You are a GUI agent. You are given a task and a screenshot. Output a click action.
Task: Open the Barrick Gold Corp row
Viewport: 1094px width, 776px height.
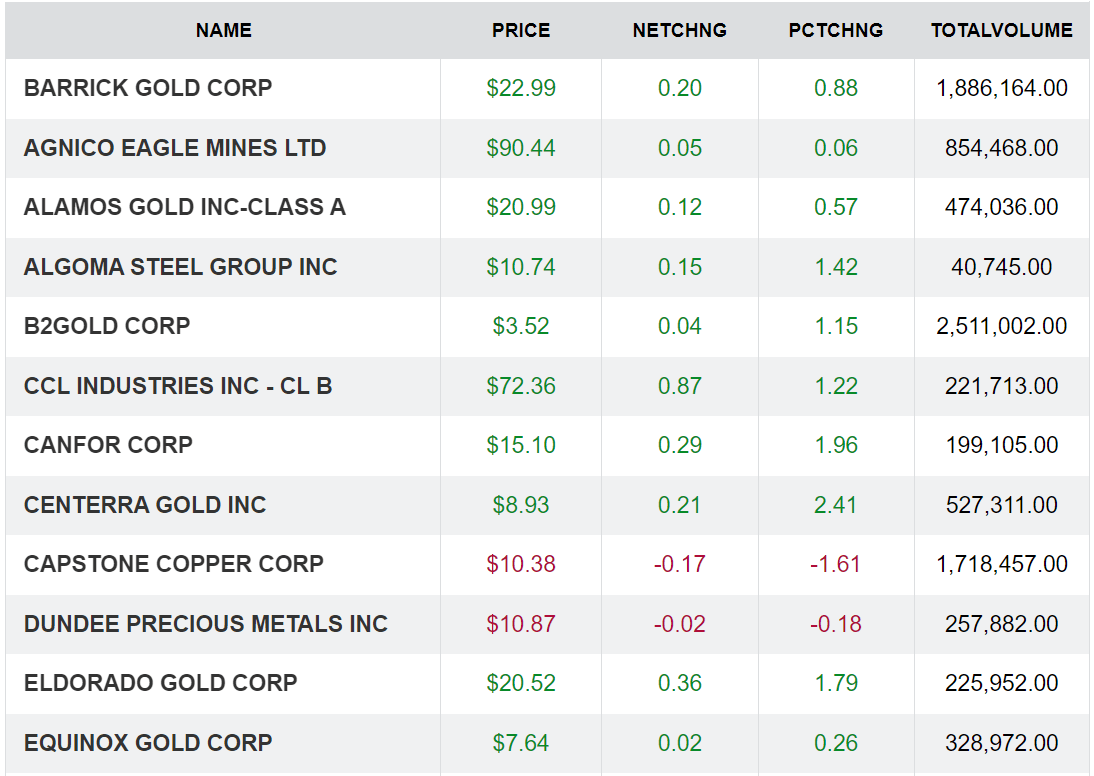click(148, 88)
